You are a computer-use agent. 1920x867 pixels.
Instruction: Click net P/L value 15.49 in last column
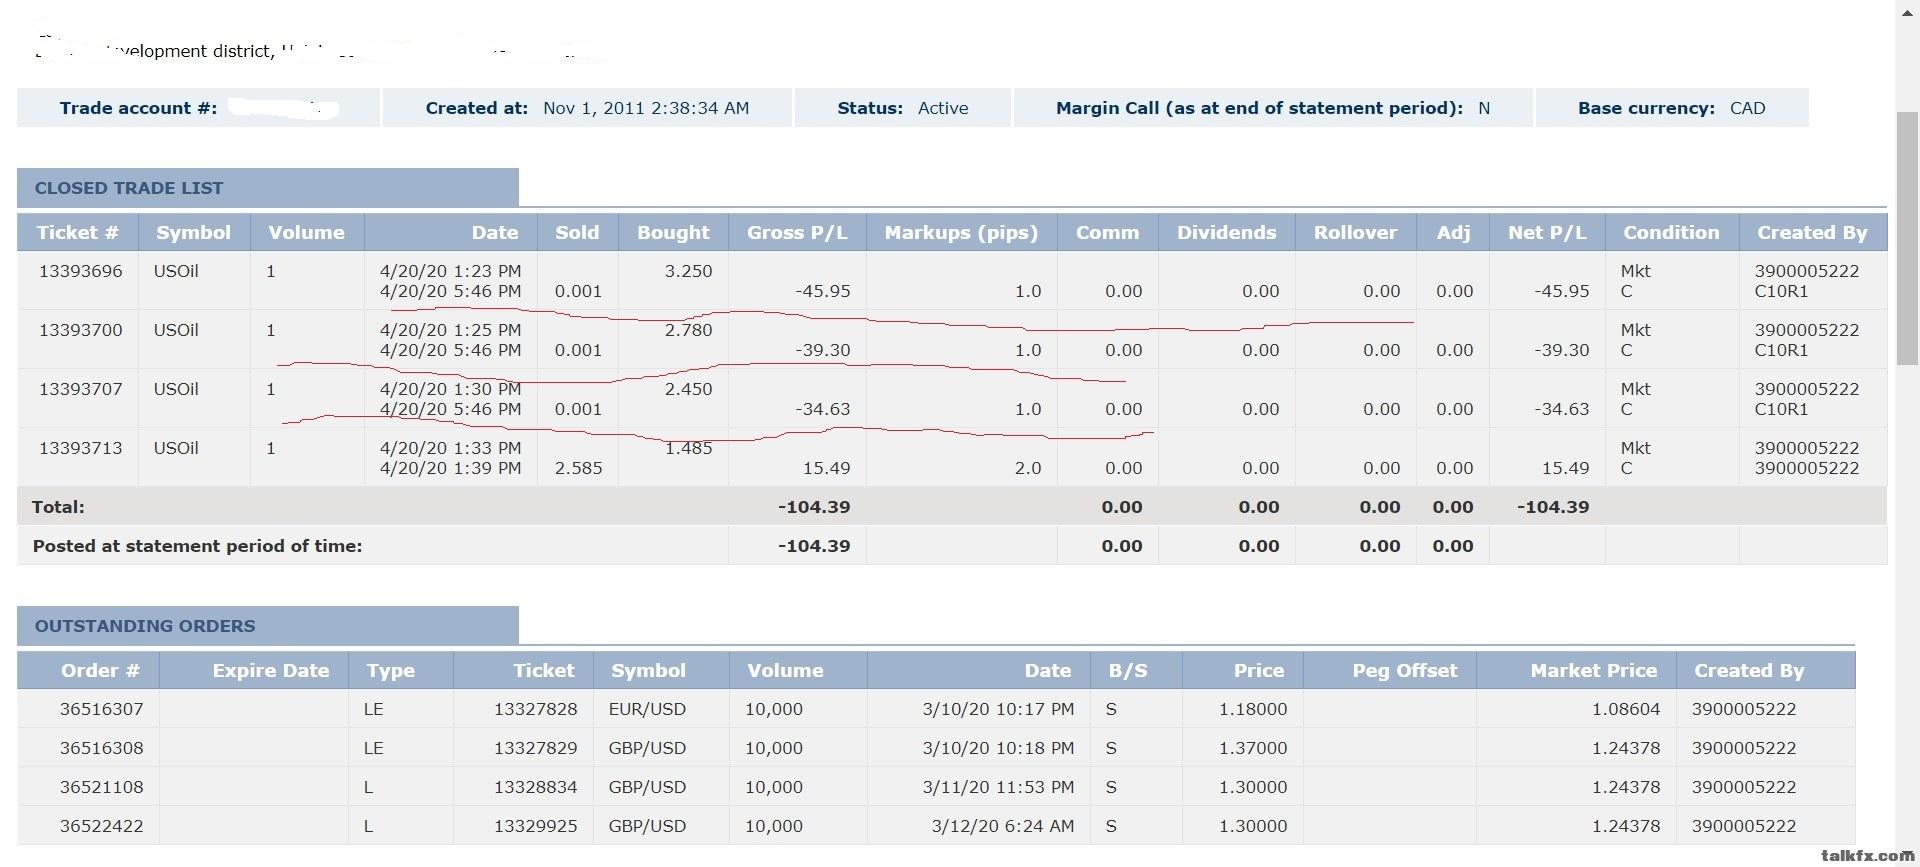[1565, 468]
